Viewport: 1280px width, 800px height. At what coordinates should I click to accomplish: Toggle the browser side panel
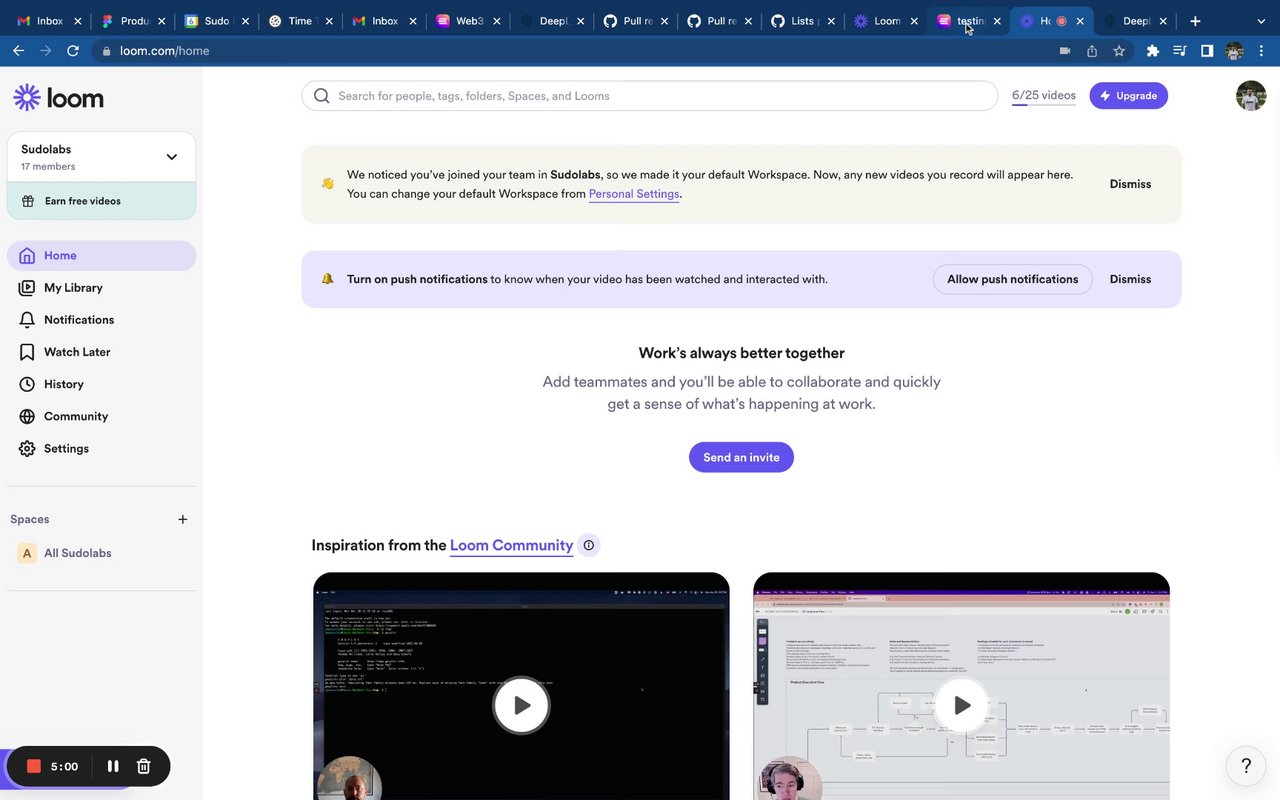[1207, 50]
